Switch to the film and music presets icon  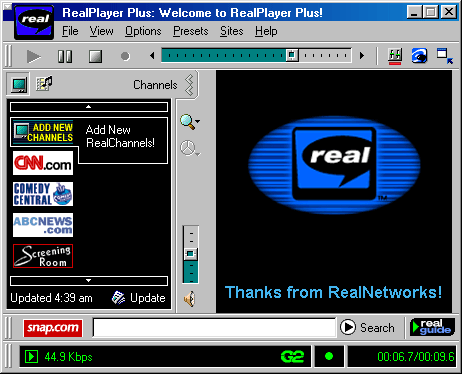point(44,84)
